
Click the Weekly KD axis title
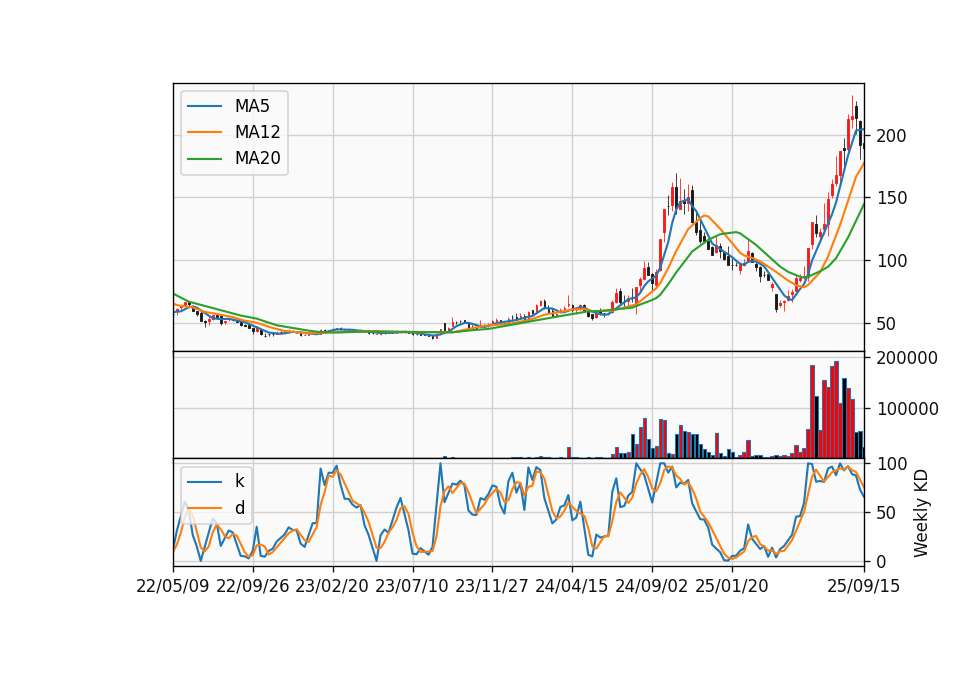click(921, 514)
